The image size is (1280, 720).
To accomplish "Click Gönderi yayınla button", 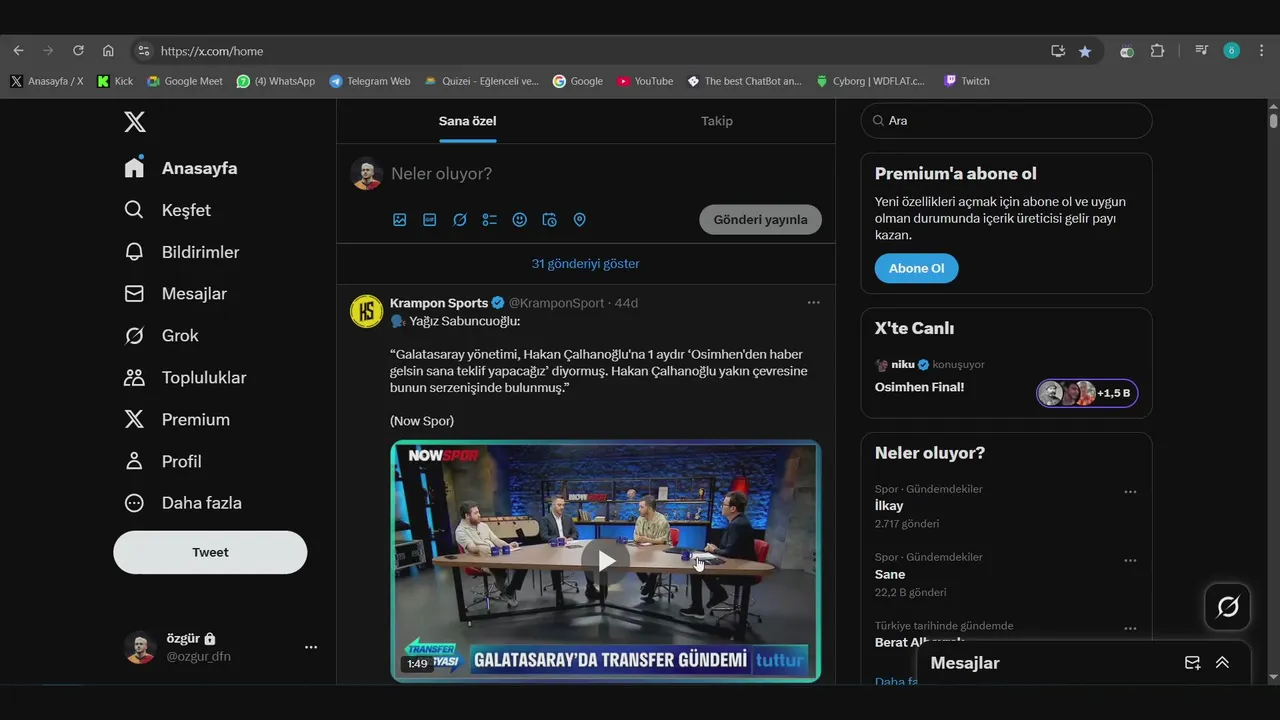I will [x=760, y=220].
